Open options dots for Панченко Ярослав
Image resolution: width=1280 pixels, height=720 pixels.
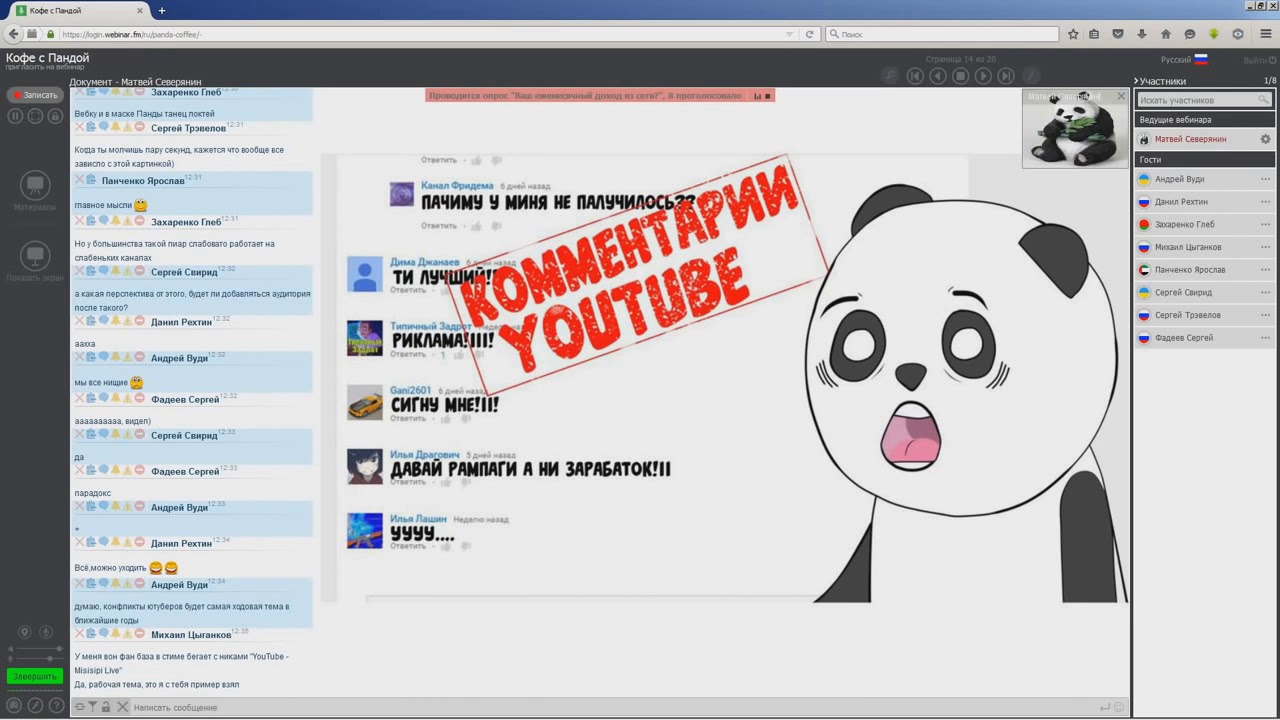(1265, 270)
